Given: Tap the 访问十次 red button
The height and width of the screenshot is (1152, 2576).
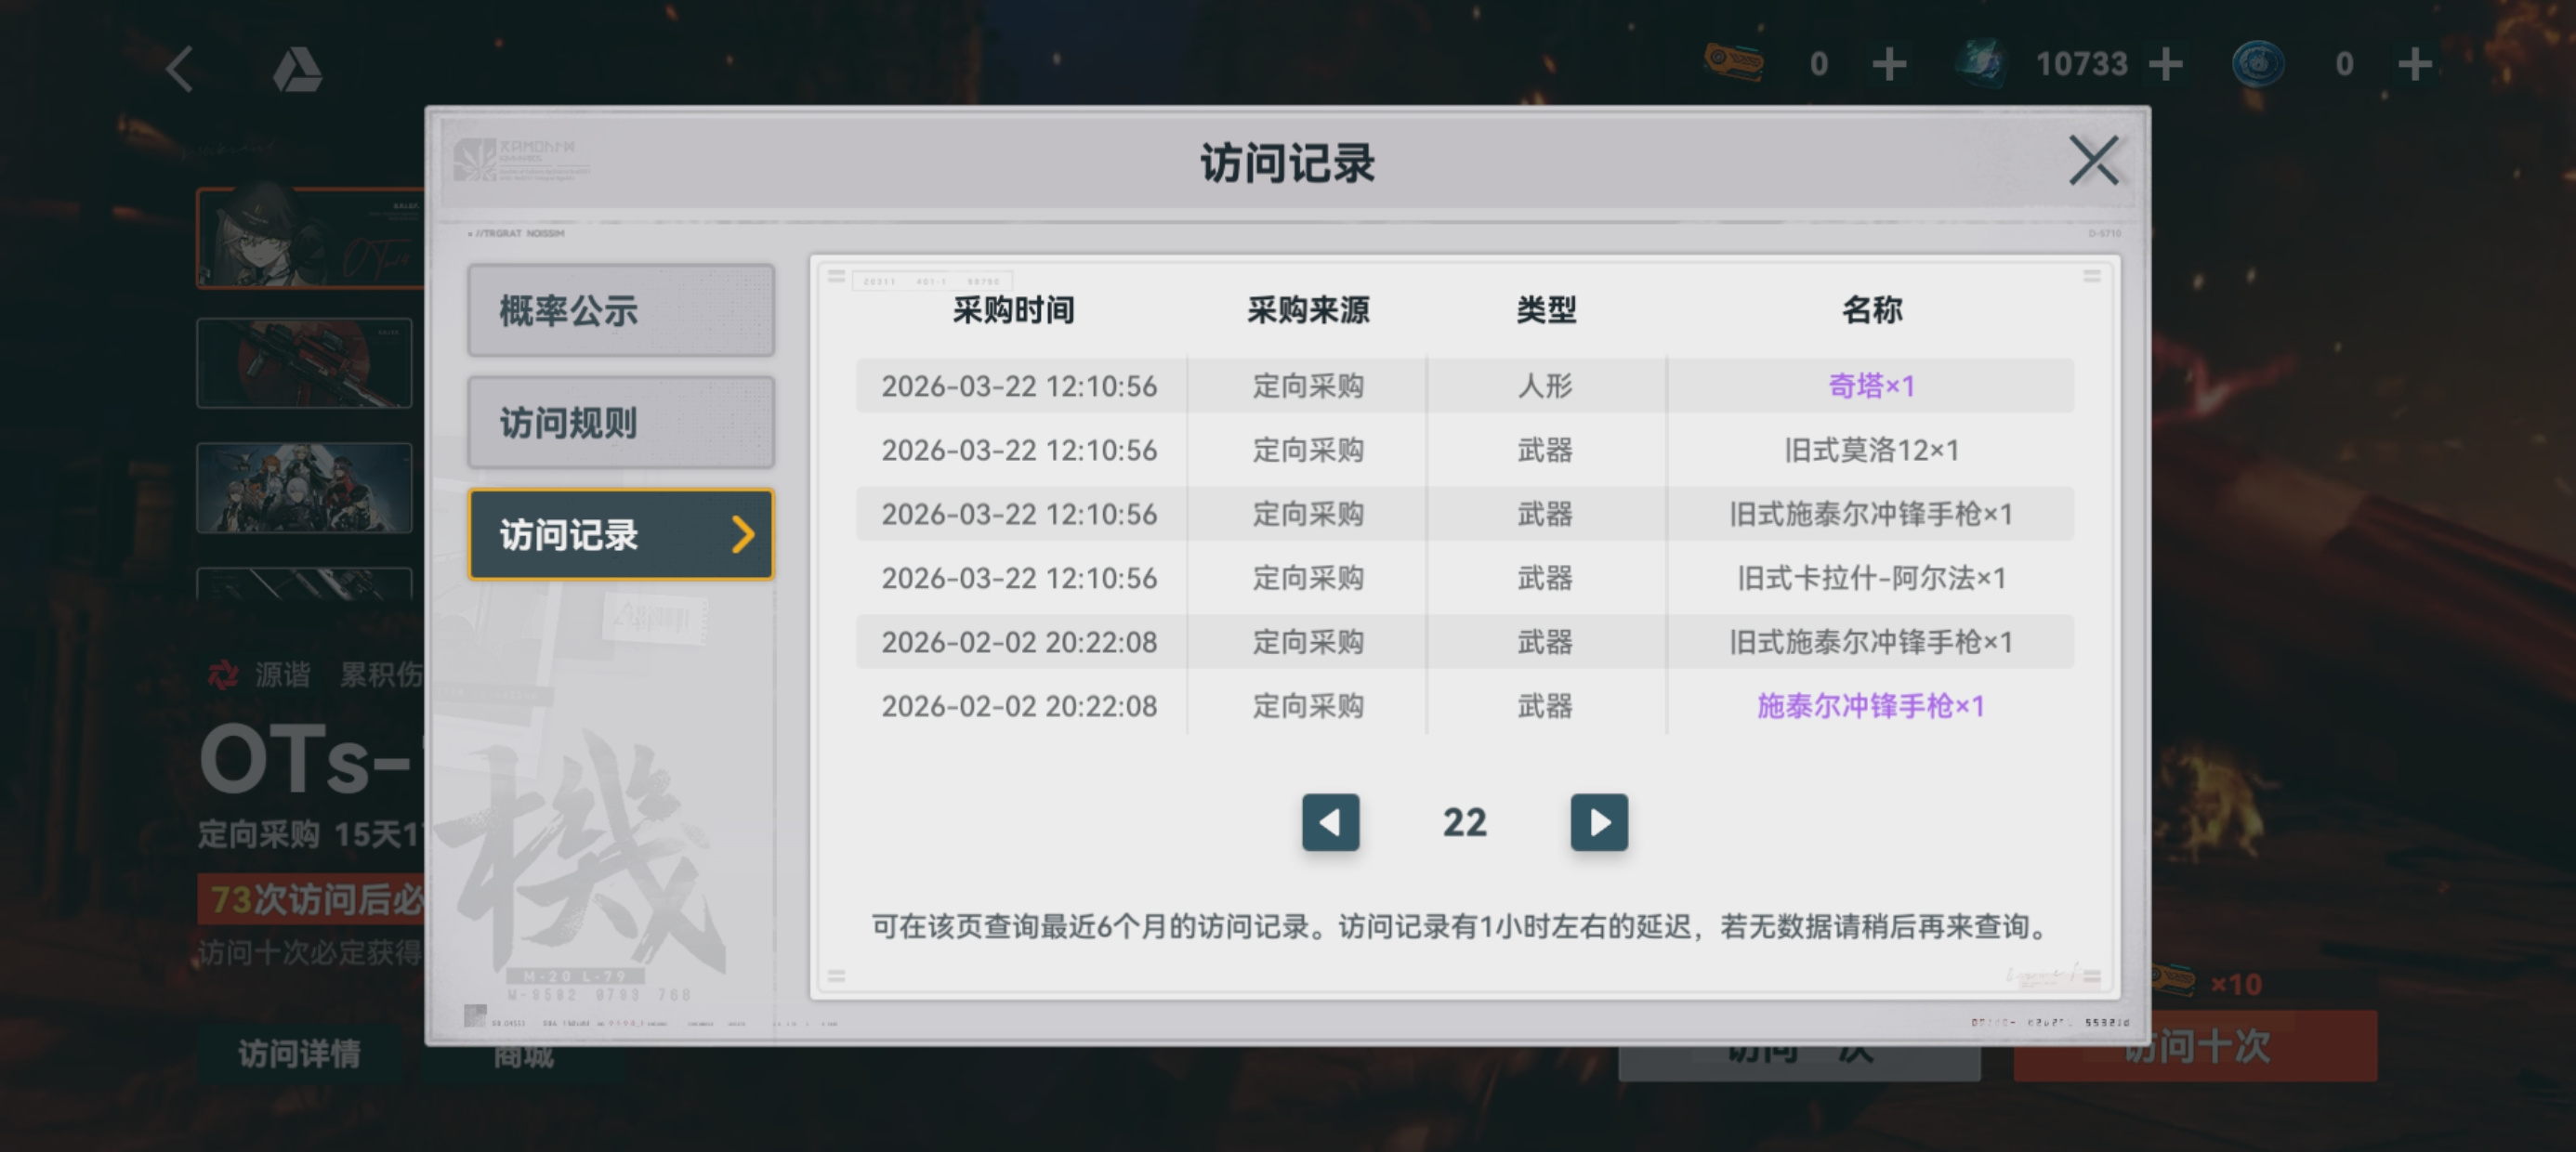Looking at the screenshot, I should [x=2196, y=1046].
